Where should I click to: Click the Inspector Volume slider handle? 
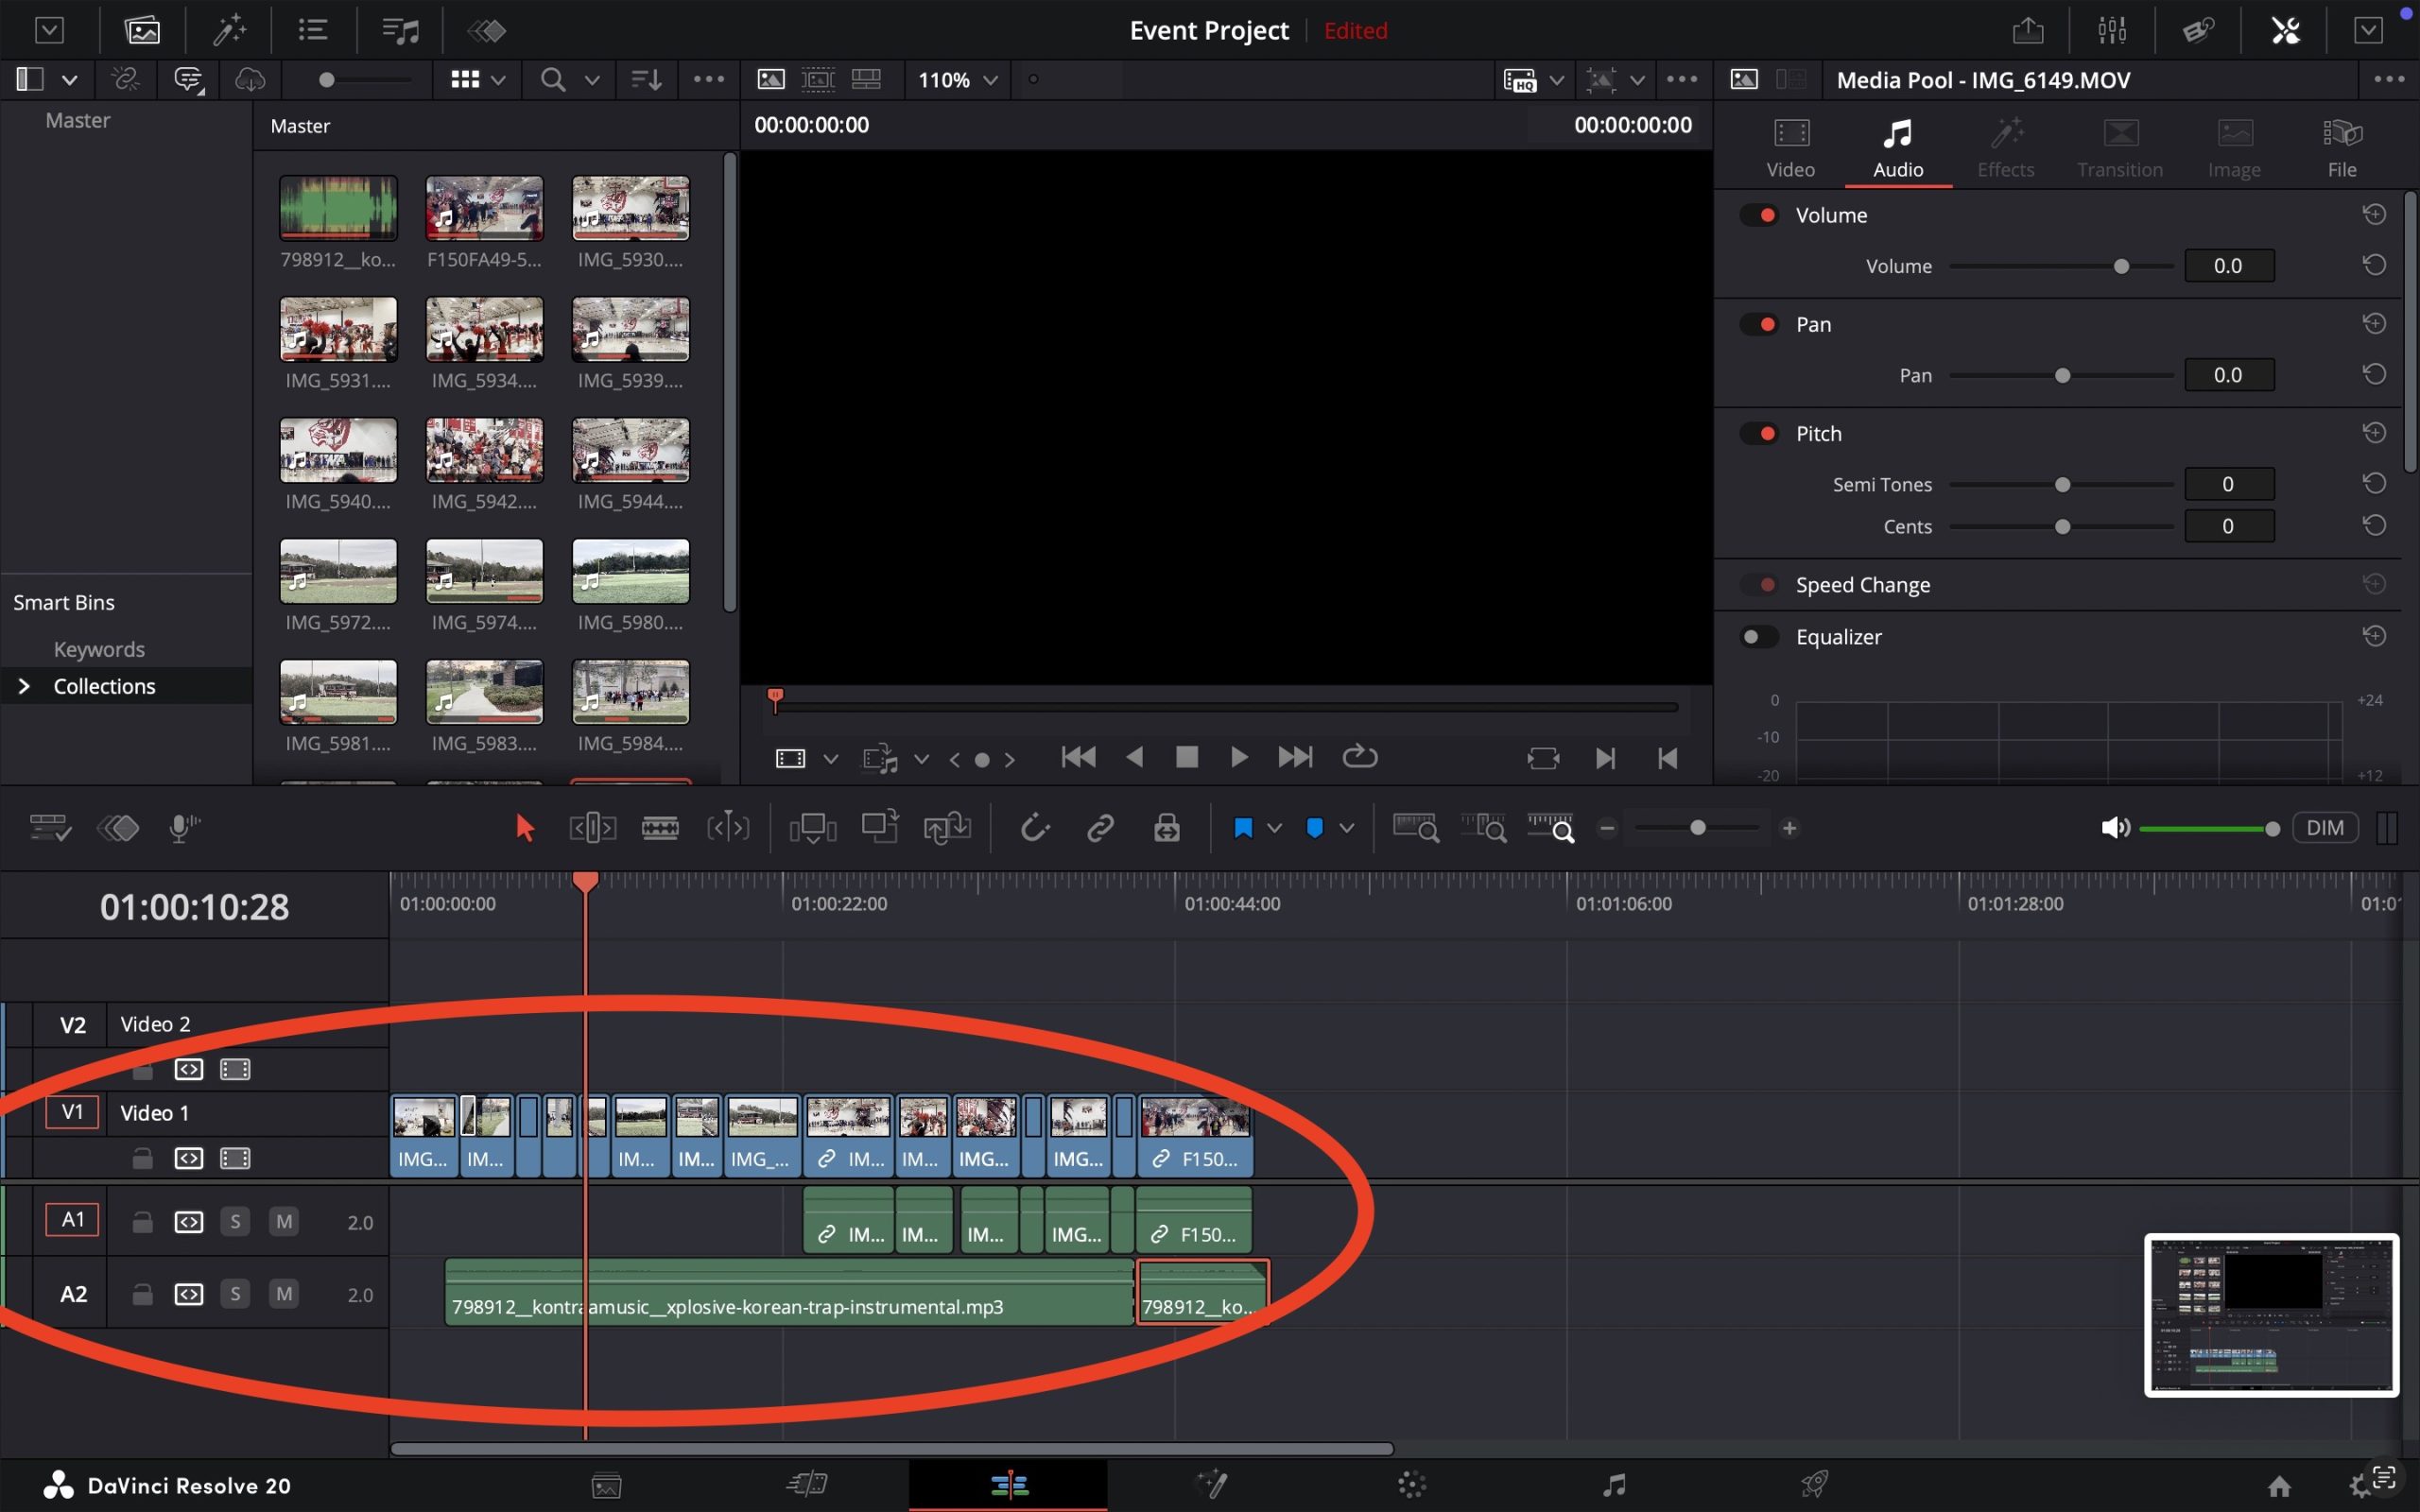point(2121,266)
